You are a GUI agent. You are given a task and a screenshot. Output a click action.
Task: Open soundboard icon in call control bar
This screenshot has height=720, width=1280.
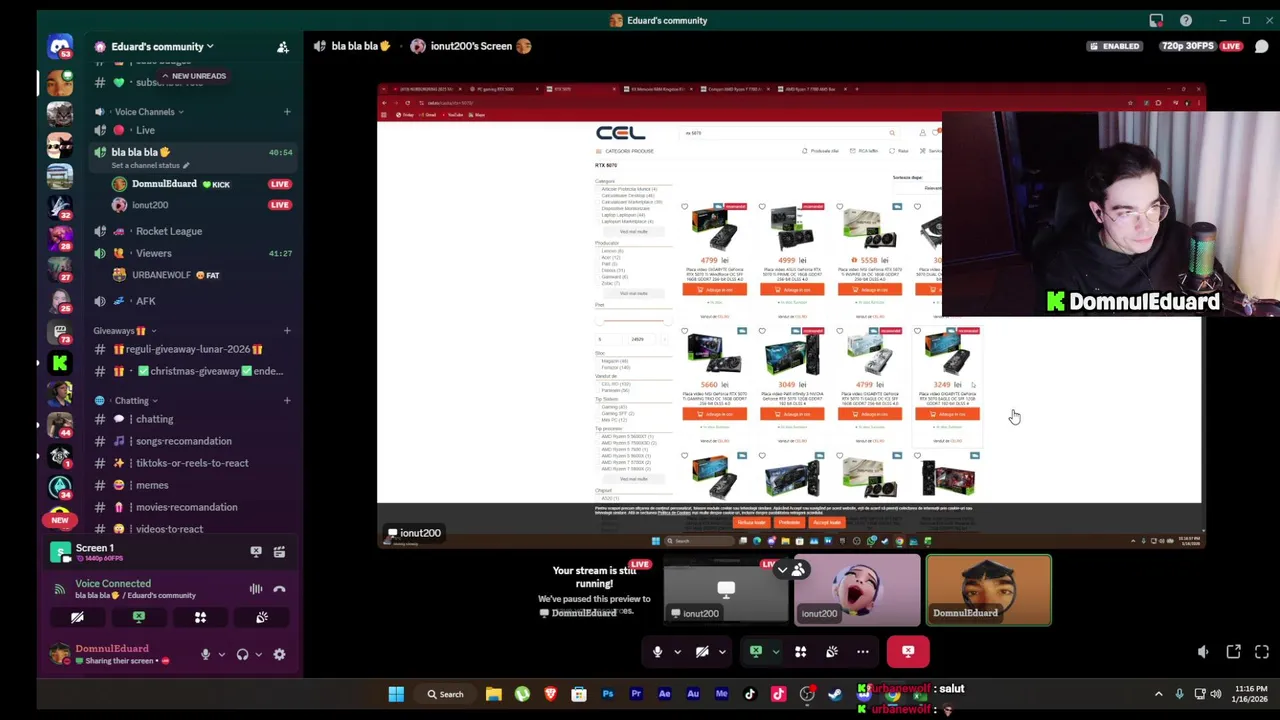831,652
